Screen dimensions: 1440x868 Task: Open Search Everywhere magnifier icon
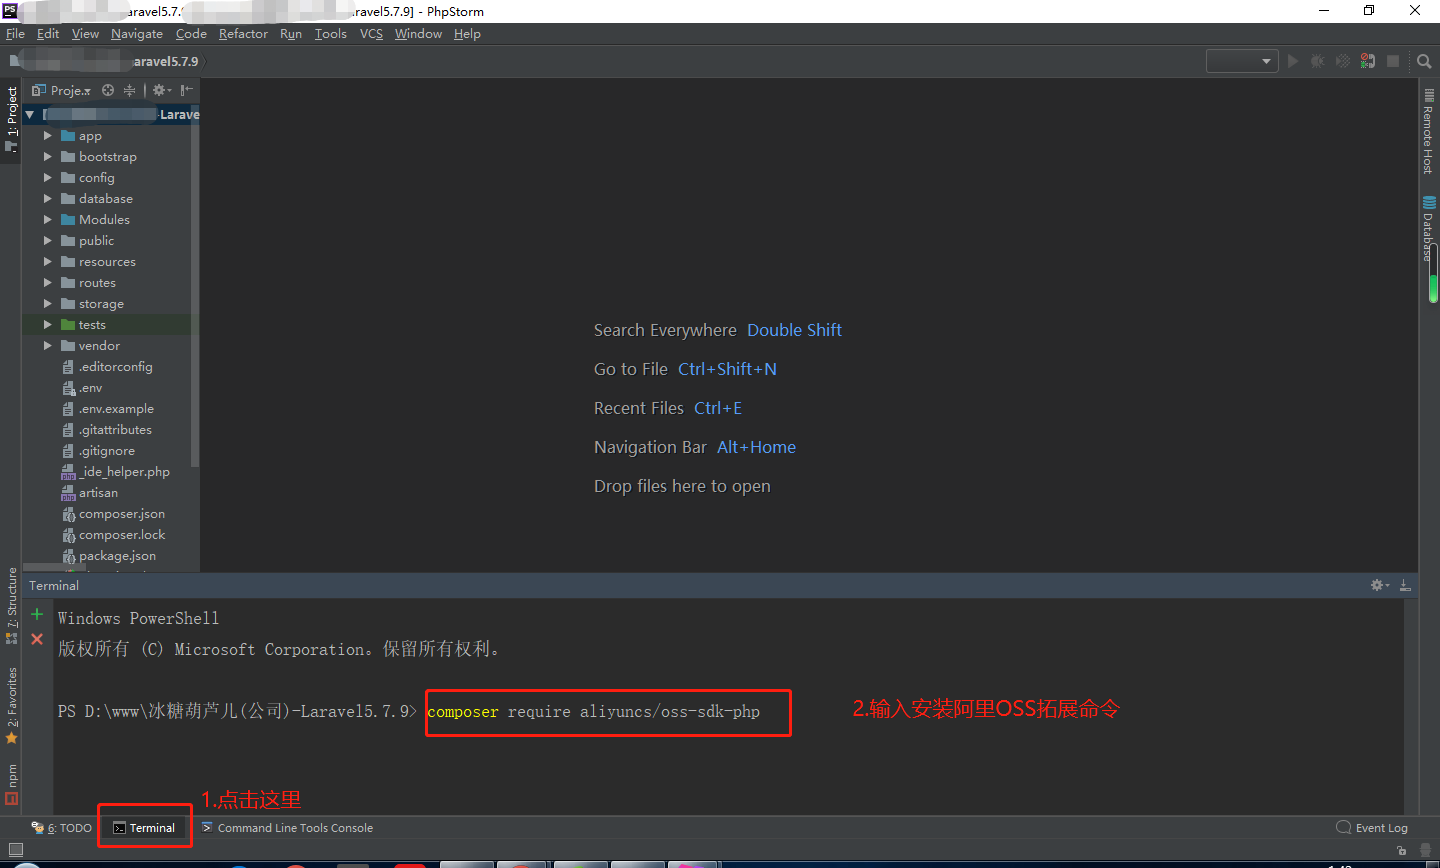pyautogui.click(x=1424, y=61)
